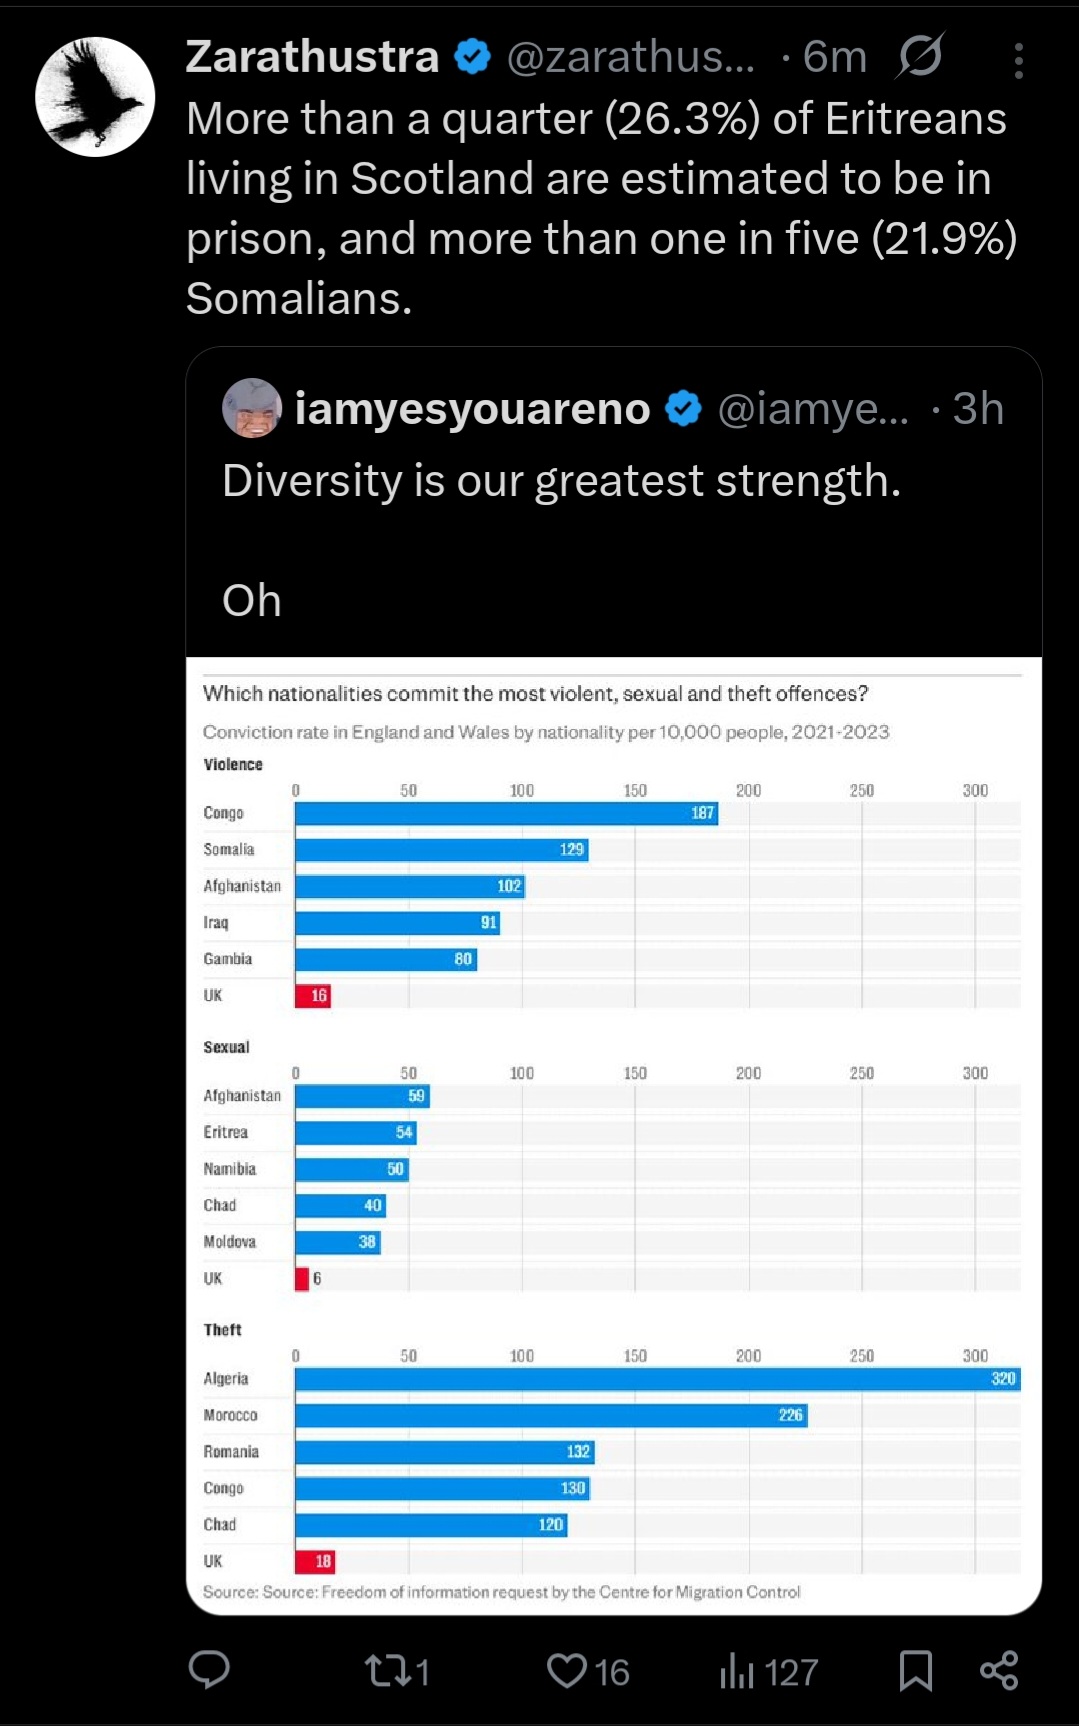Open Zarathustra display name link
Image resolution: width=1079 pixels, height=1726 pixels.
pos(312,57)
